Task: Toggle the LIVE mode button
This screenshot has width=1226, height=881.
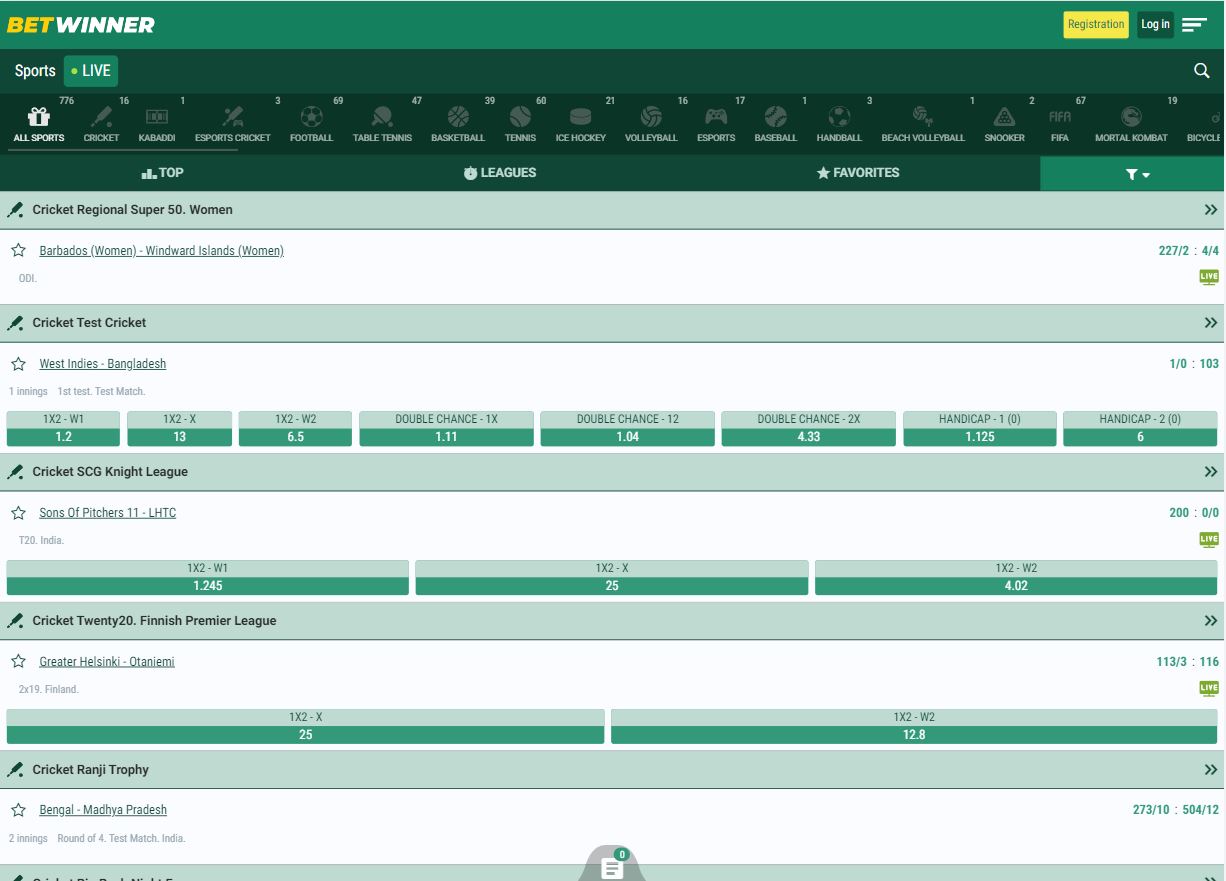Action: click(x=91, y=71)
